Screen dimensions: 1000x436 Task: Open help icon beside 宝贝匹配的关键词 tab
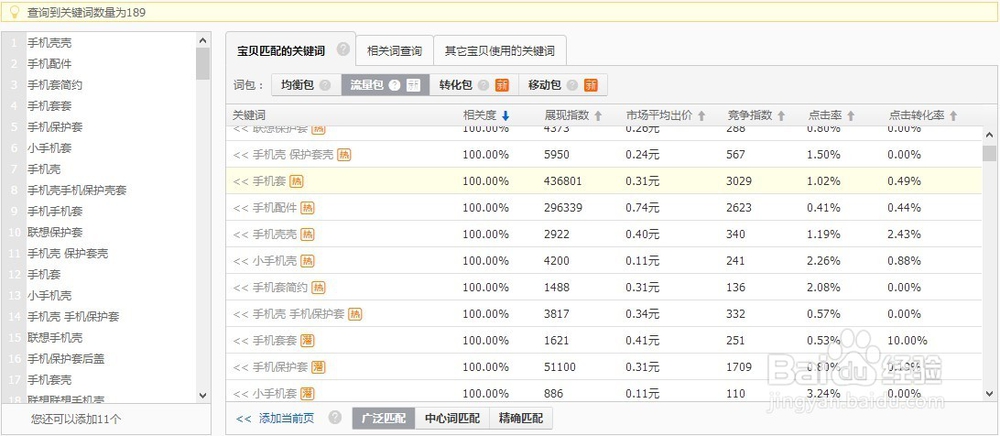tap(343, 49)
